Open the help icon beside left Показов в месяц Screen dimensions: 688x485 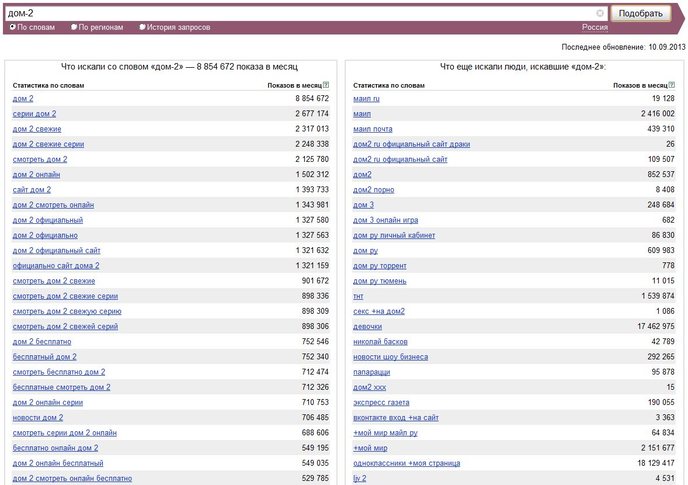click(x=326, y=85)
